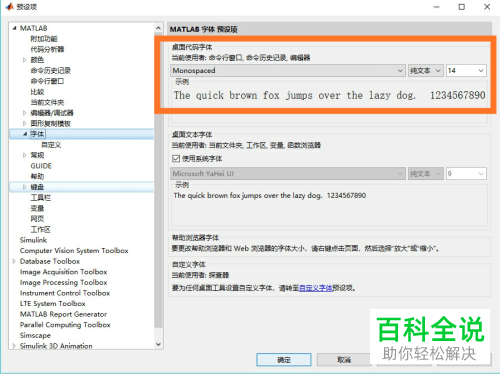Click the preferences tree scrollbar thumb

pyautogui.click(x=158, y=180)
